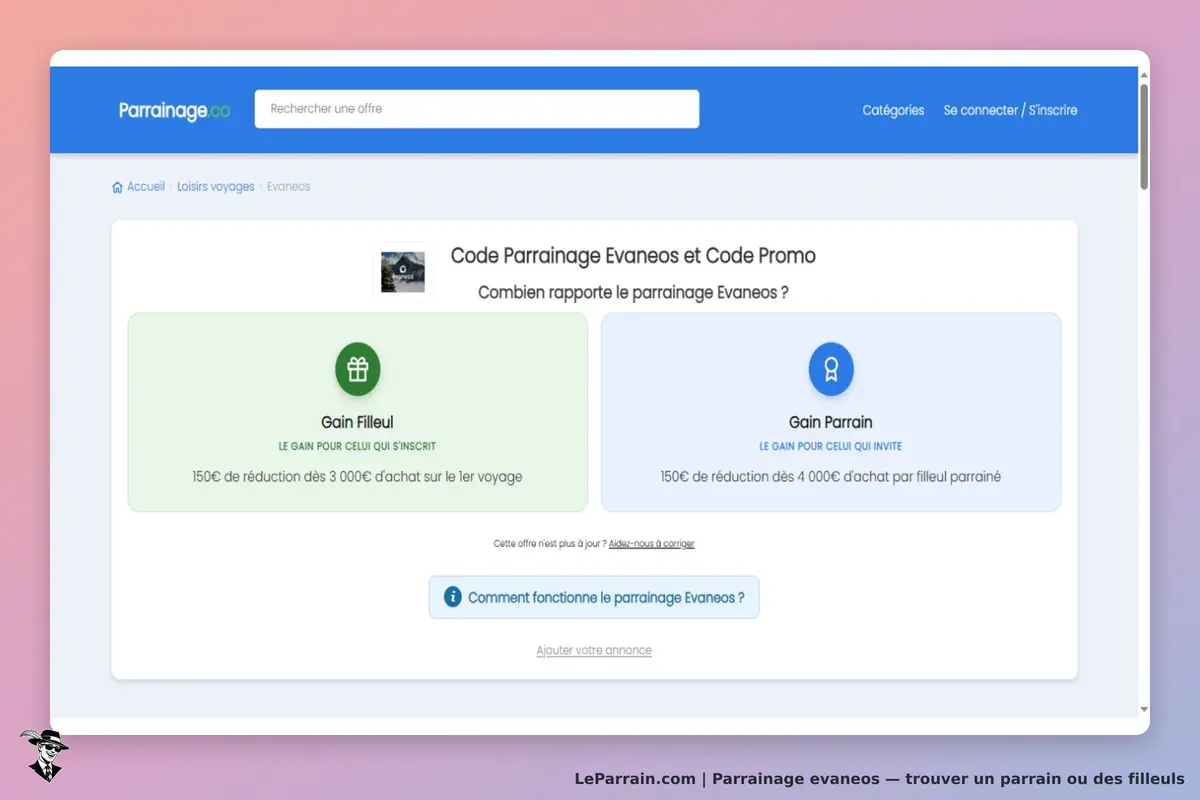Focus the Rechercher une offre search field
Viewport: 1200px width, 800px height.
(x=477, y=109)
